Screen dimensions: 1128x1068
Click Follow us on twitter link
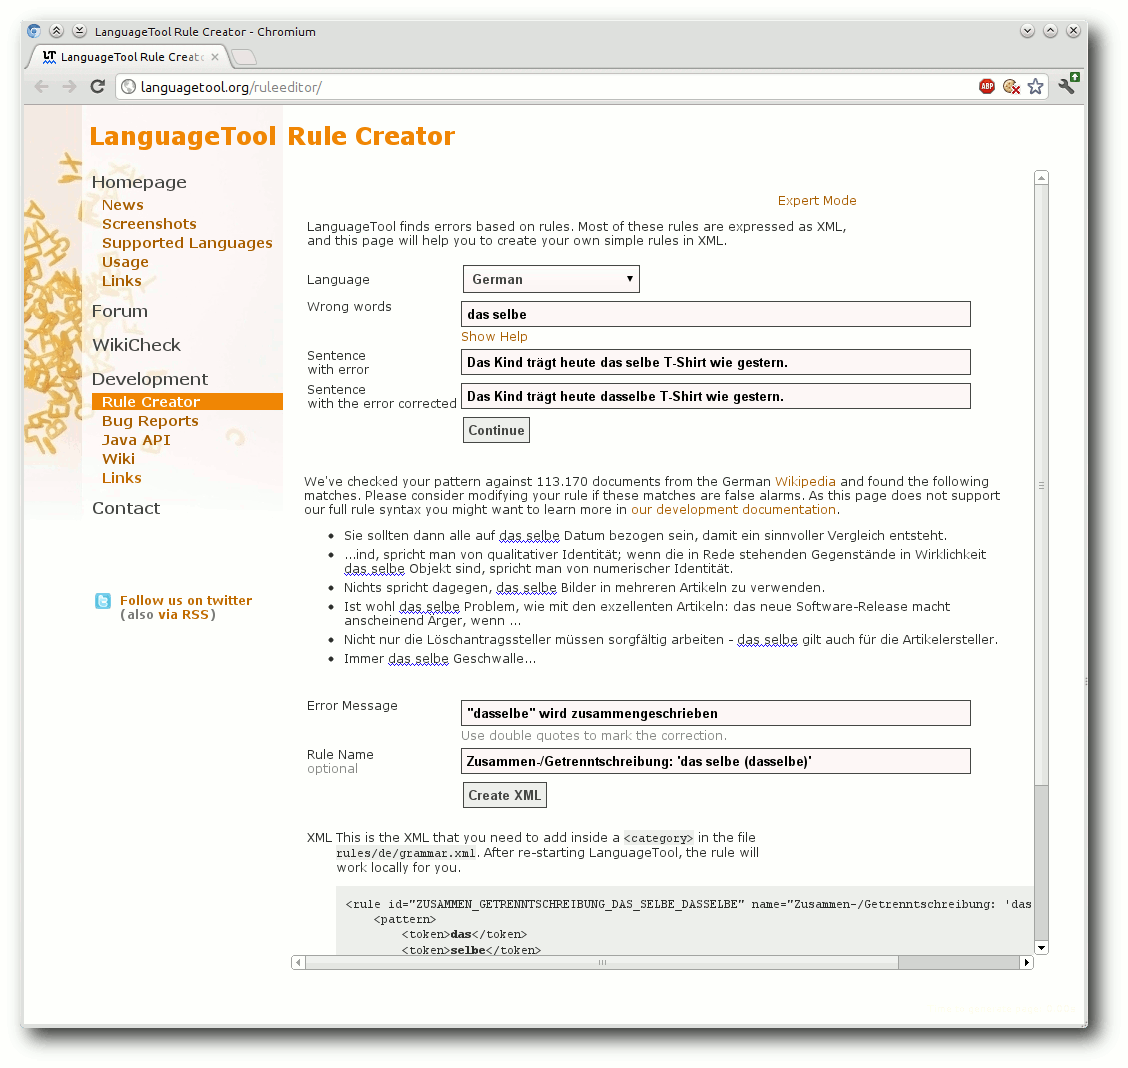186,601
